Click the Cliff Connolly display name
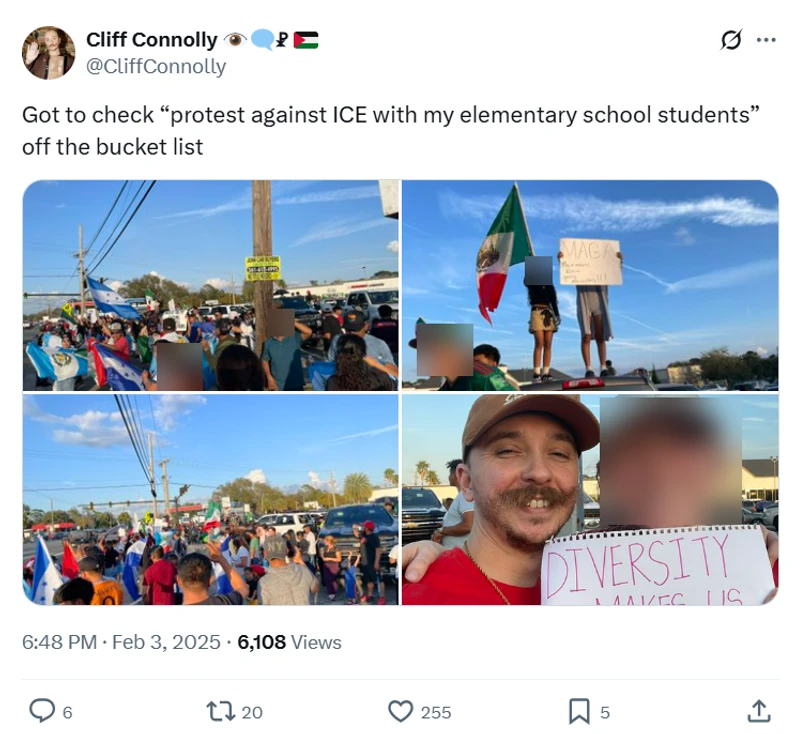 click(152, 39)
